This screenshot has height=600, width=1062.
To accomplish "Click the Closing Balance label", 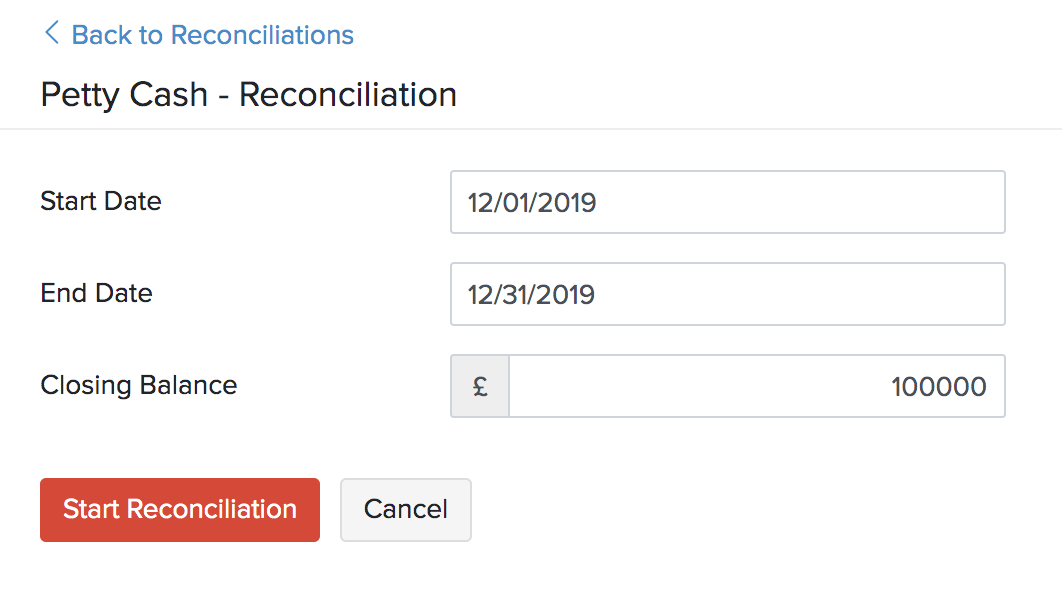I will pos(138,385).
